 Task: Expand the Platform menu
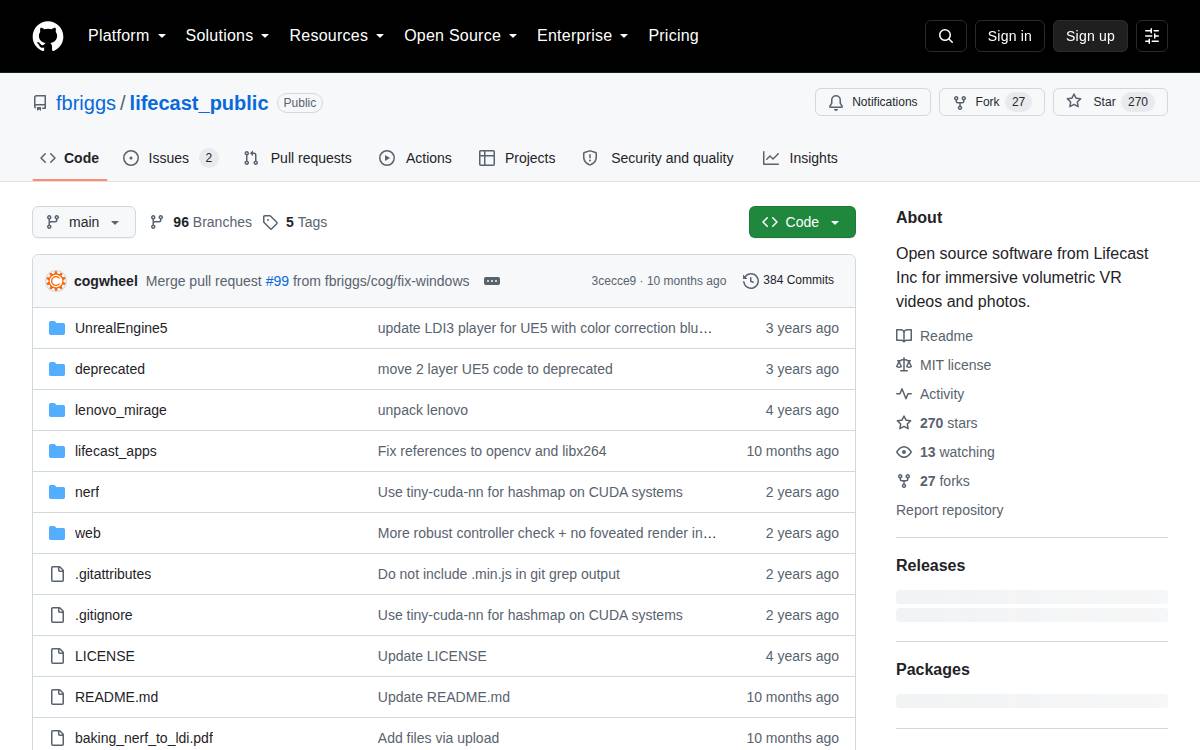click(127, 35)
